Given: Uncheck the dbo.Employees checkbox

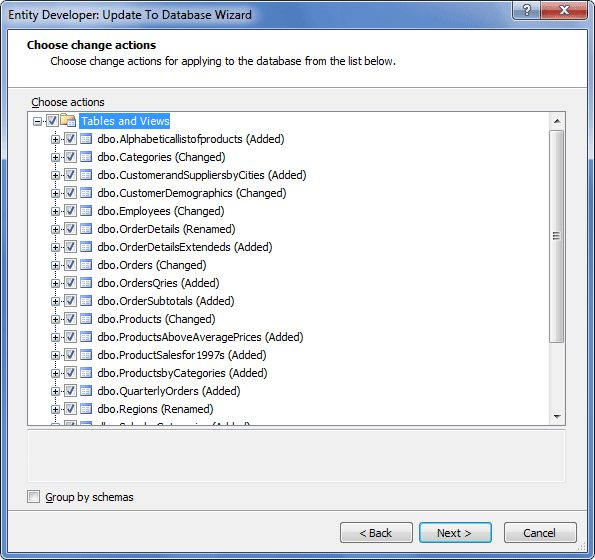Looking at the screenshot, I should tap(70, 211).
